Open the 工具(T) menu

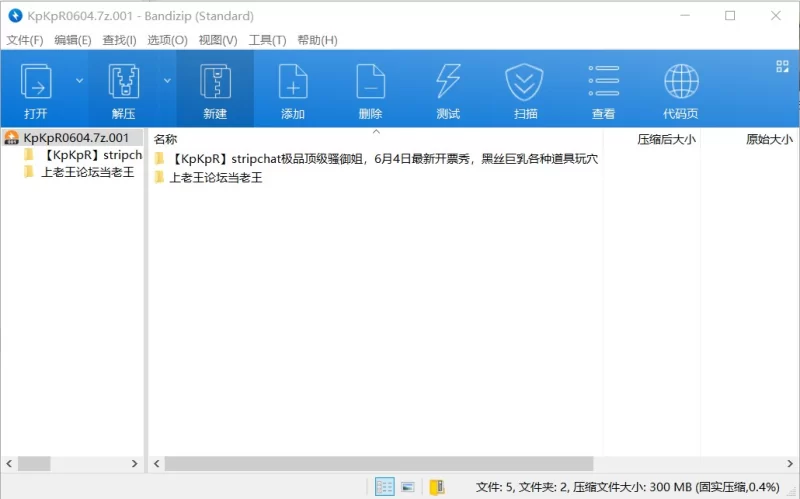[x=267, y=40]
